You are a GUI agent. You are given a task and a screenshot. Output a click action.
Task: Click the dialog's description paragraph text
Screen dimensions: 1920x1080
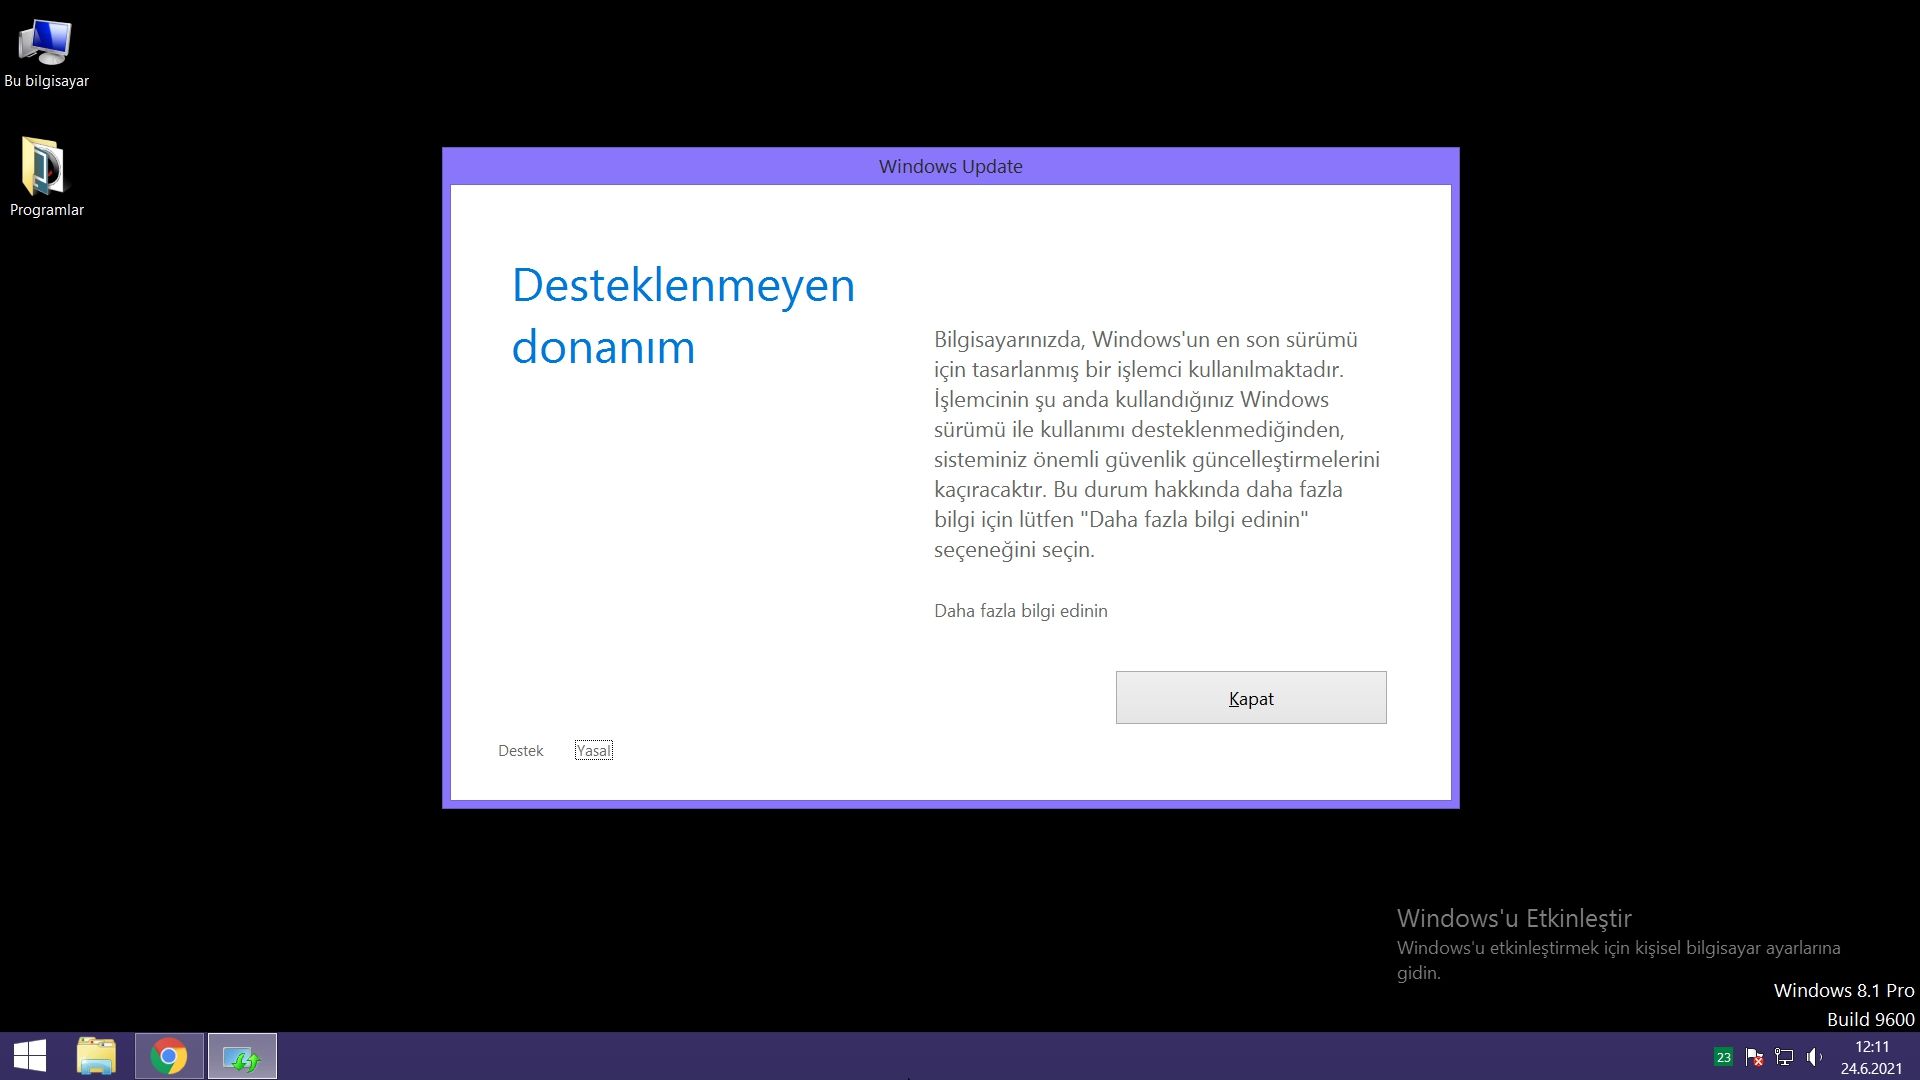click(x=1156, y=444)
